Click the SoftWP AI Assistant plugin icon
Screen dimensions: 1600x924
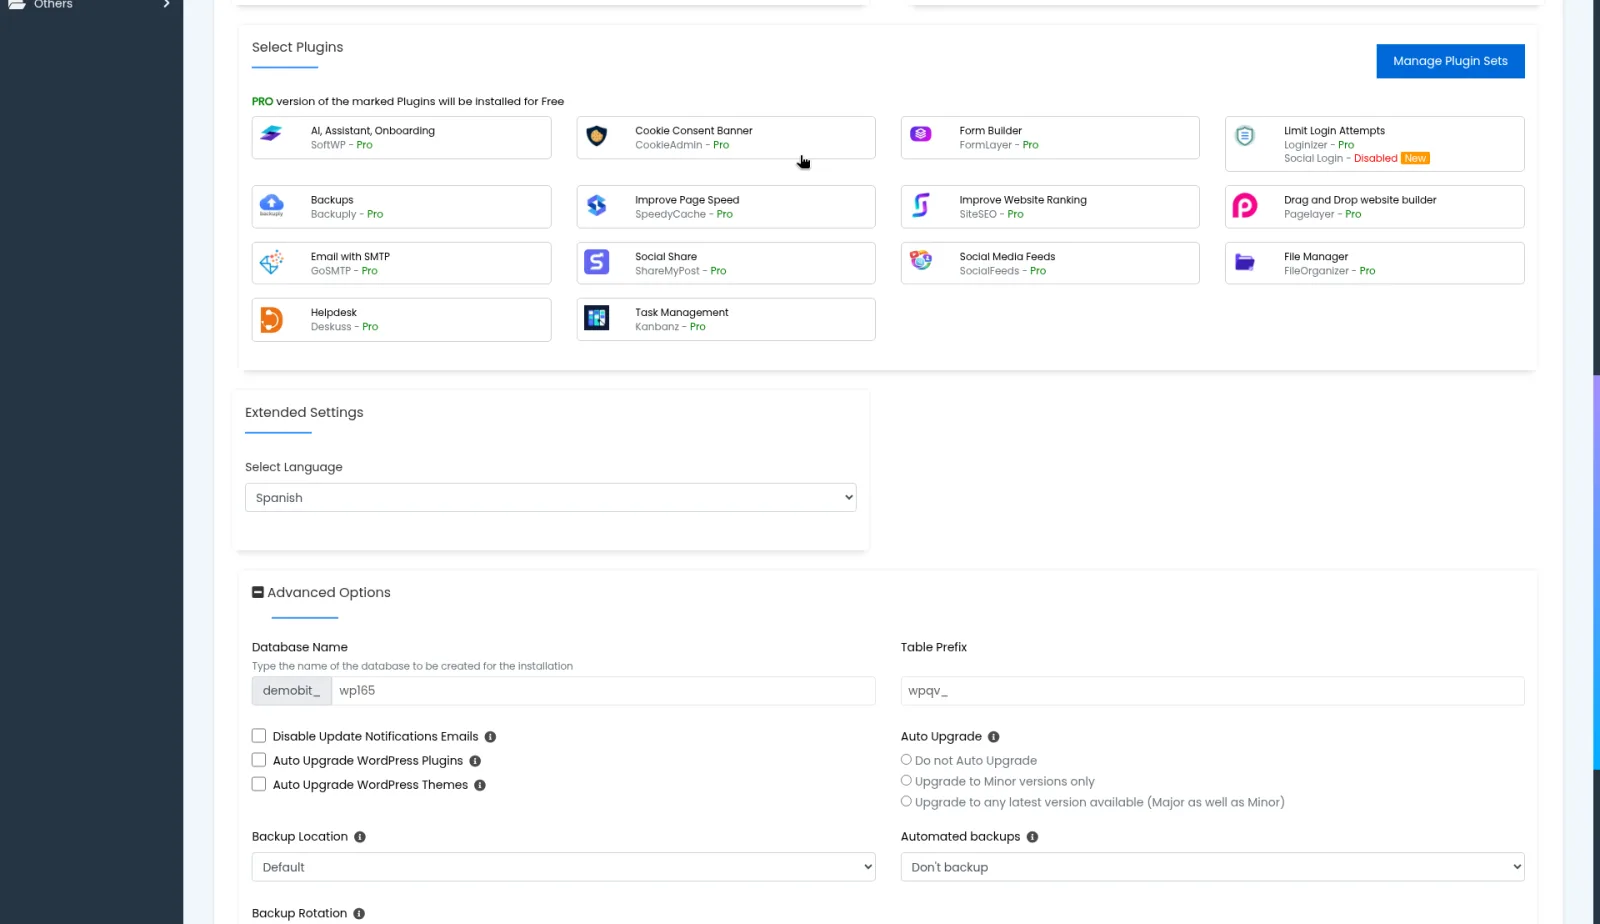pos(271,134)
